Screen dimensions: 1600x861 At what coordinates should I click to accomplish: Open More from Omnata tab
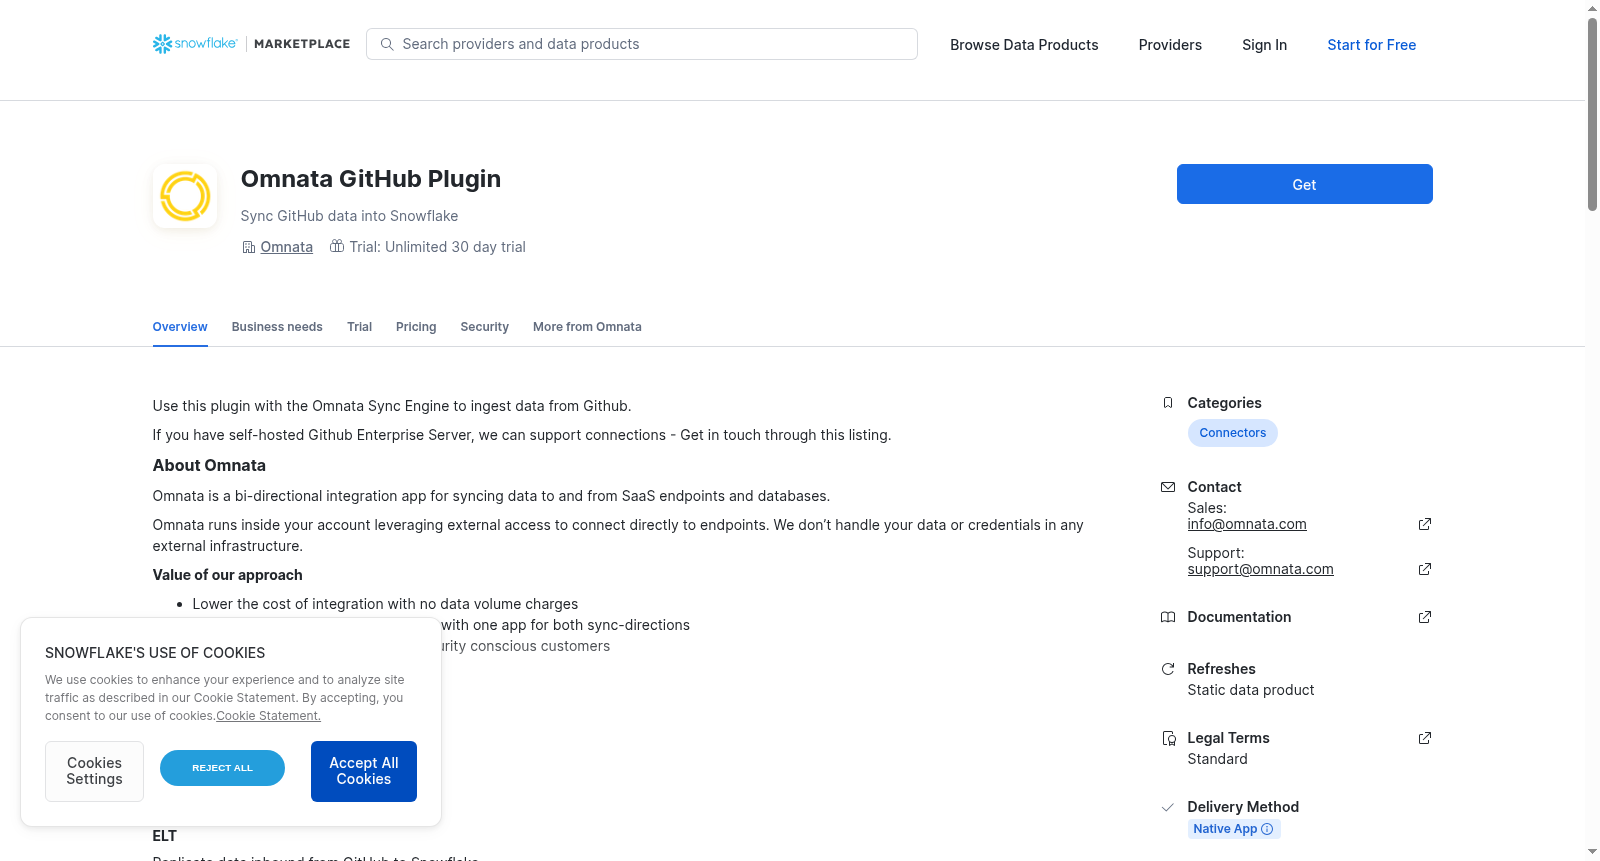pos(587,327)
